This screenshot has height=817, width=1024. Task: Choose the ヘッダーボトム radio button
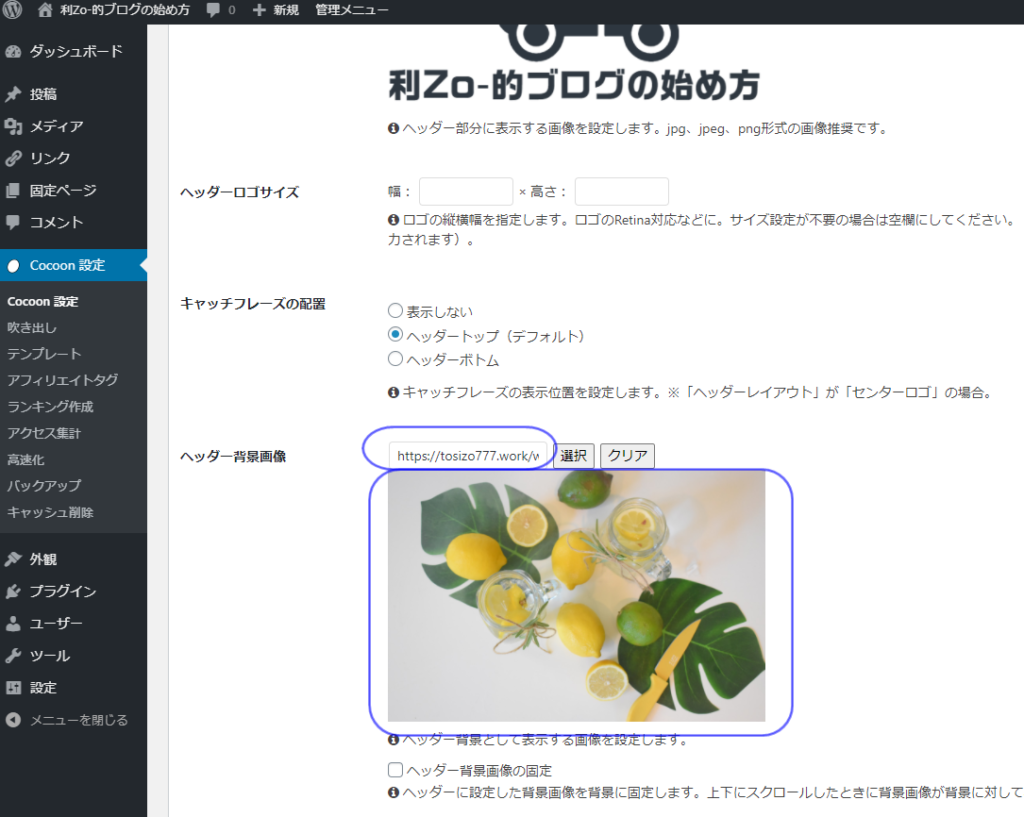pos(395,359)
